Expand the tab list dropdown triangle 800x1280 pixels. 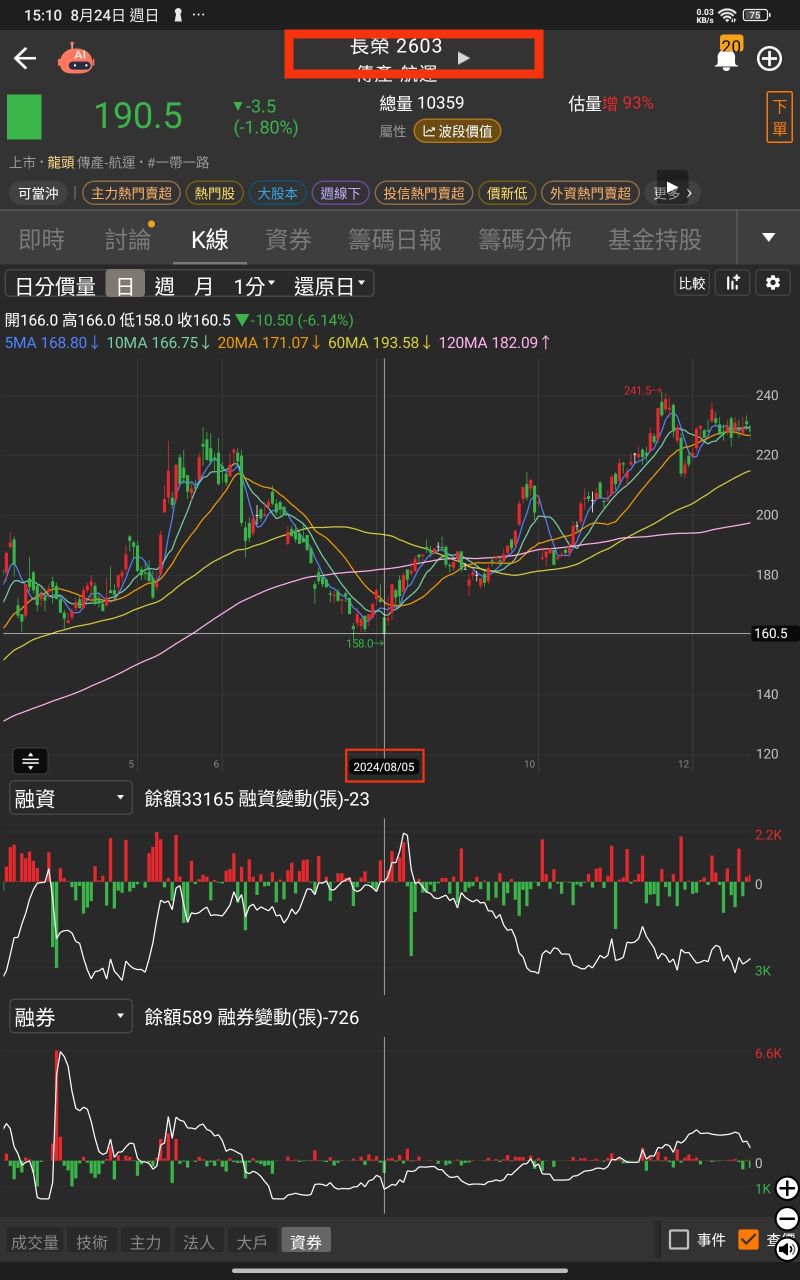(x=768, y=238)
